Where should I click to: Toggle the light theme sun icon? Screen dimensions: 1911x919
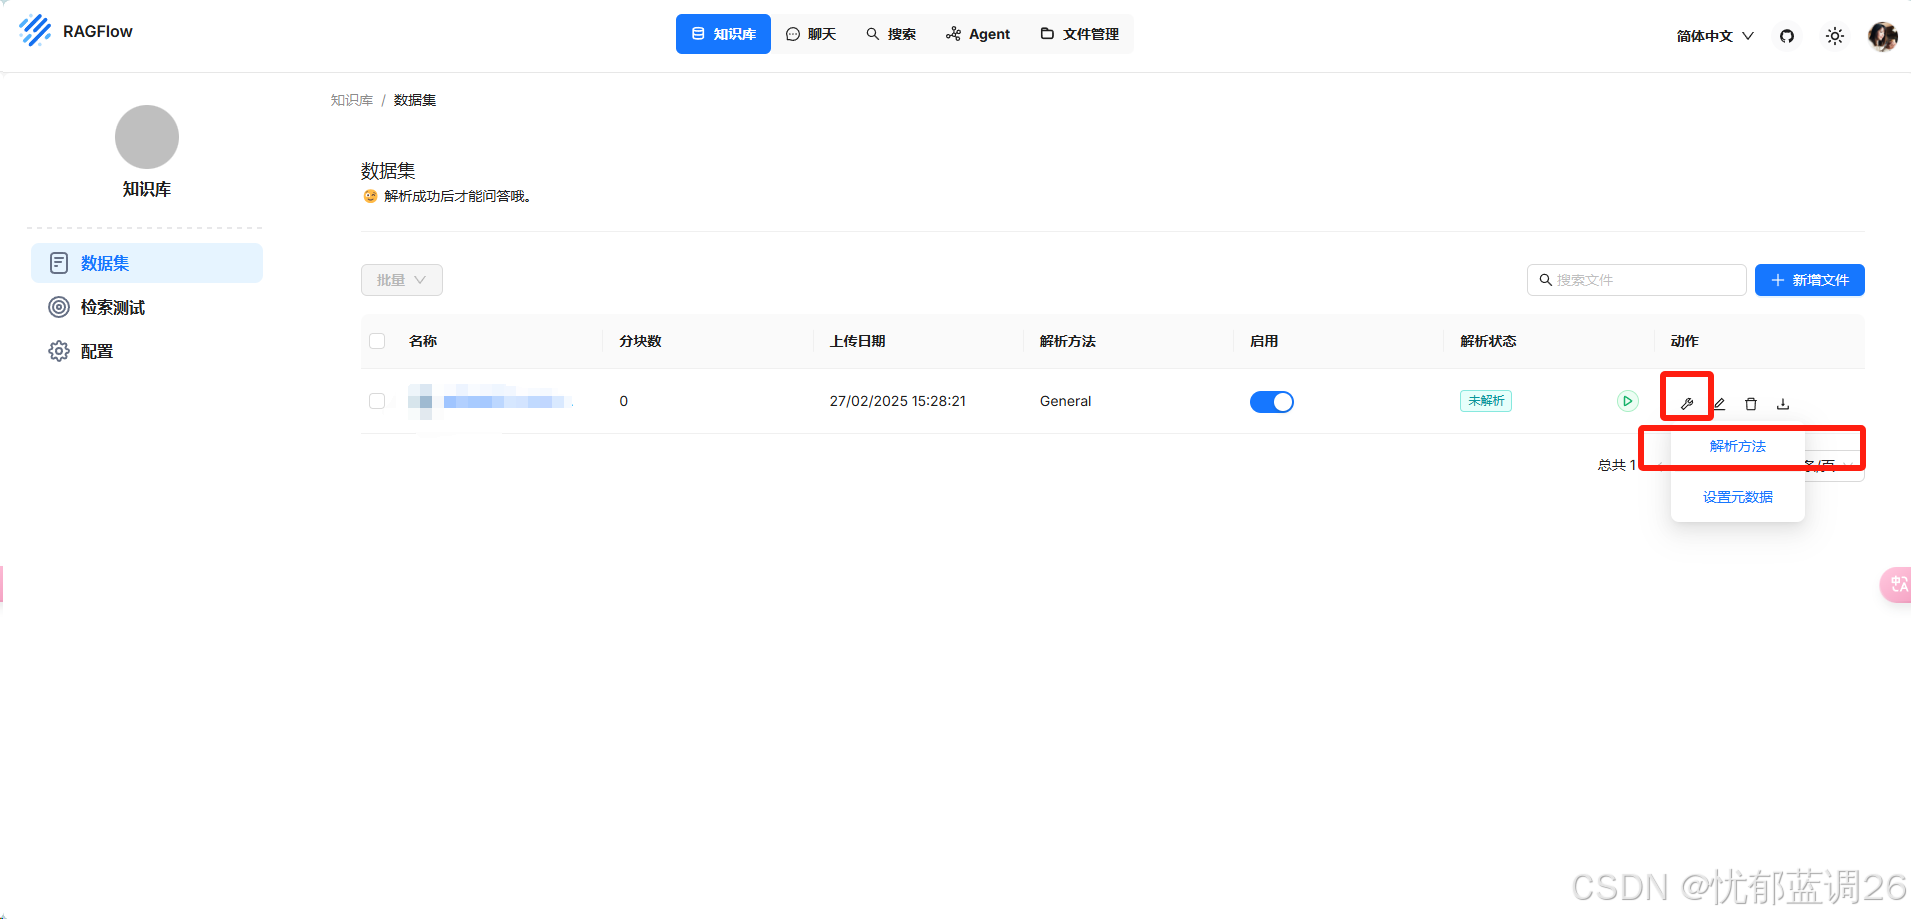click(x=1835, y=36)
